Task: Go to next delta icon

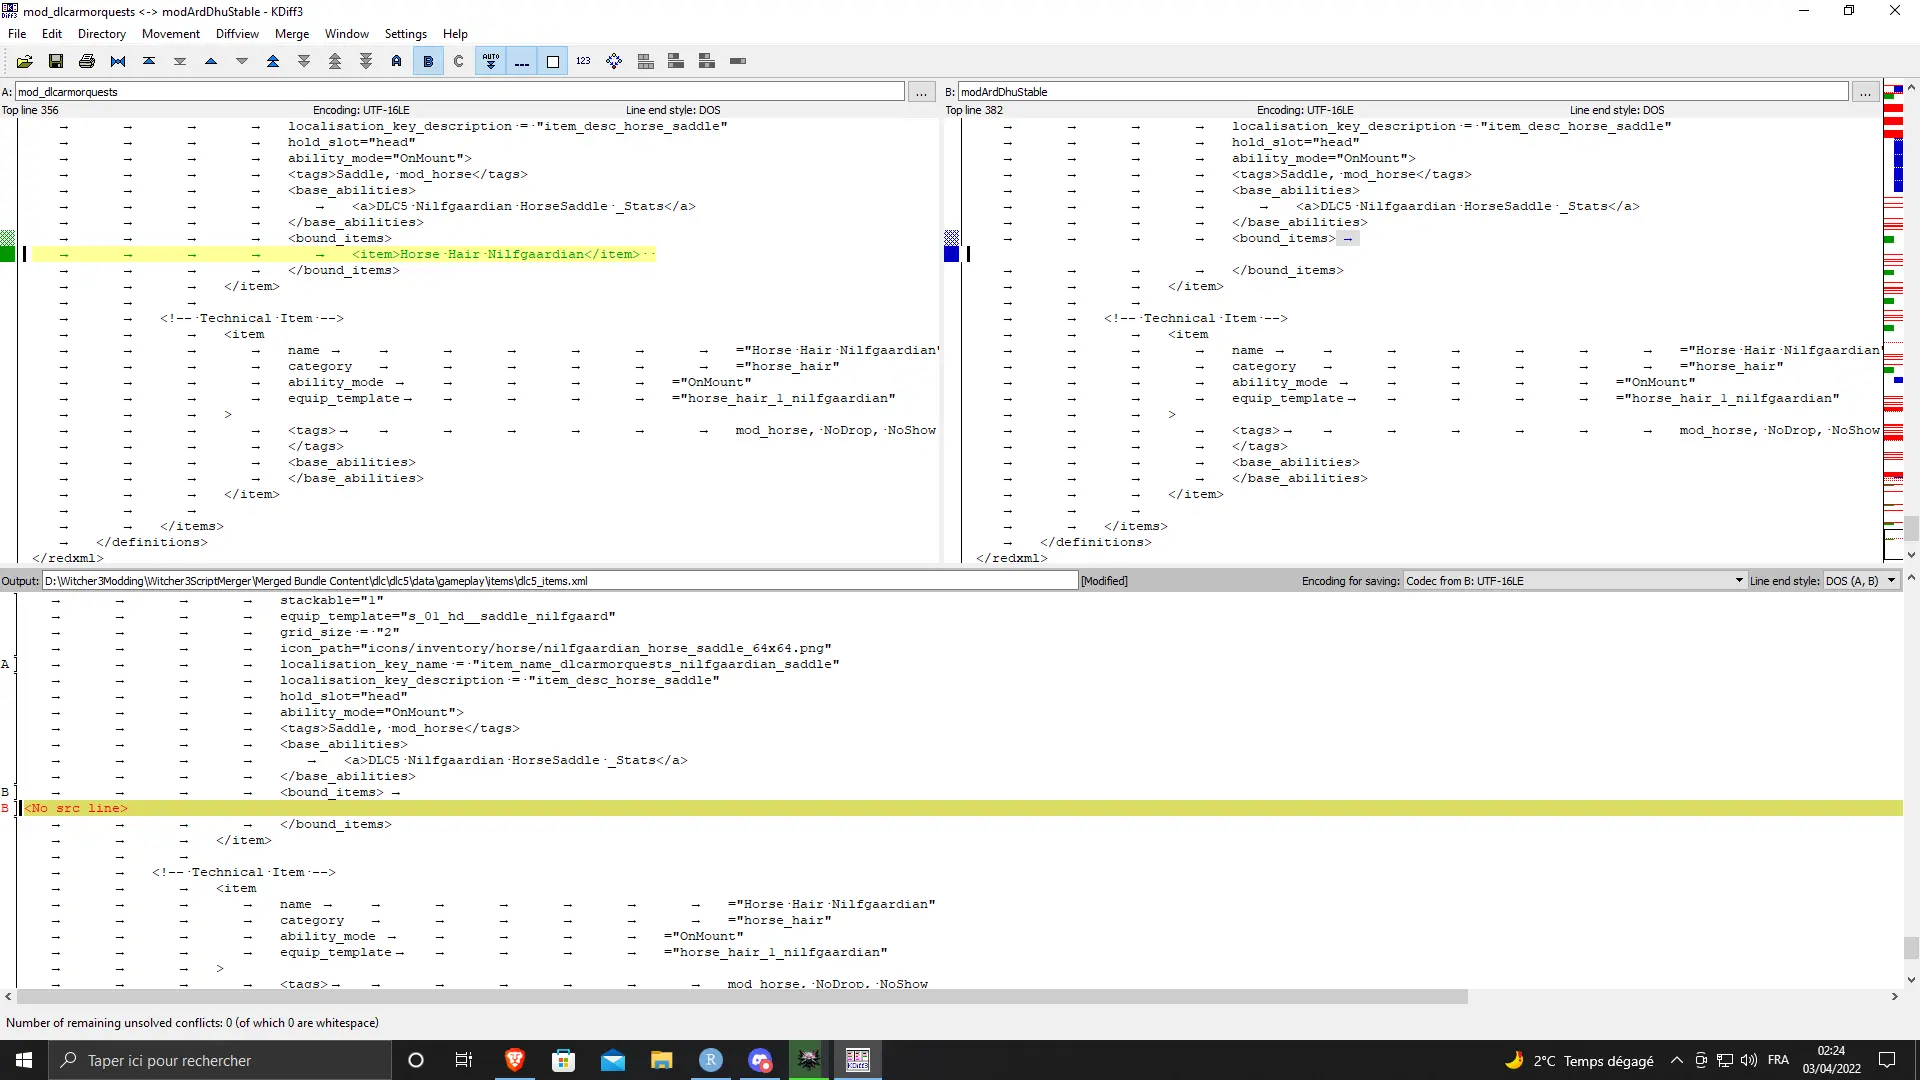Action: pos(242,61)
